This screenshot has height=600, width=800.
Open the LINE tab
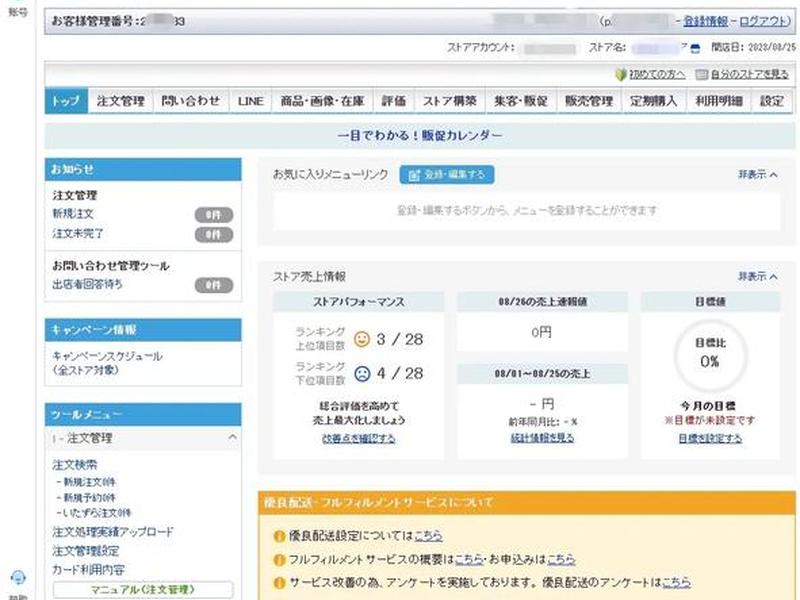[251, 101]
